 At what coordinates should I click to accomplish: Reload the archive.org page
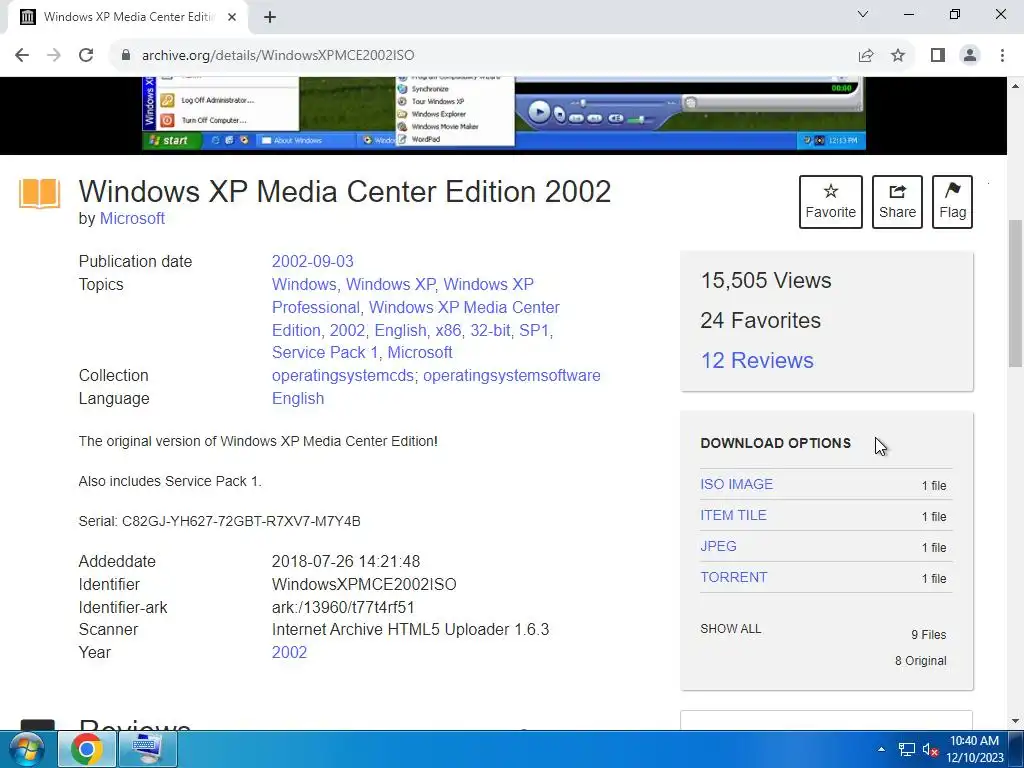coord(86,55)
